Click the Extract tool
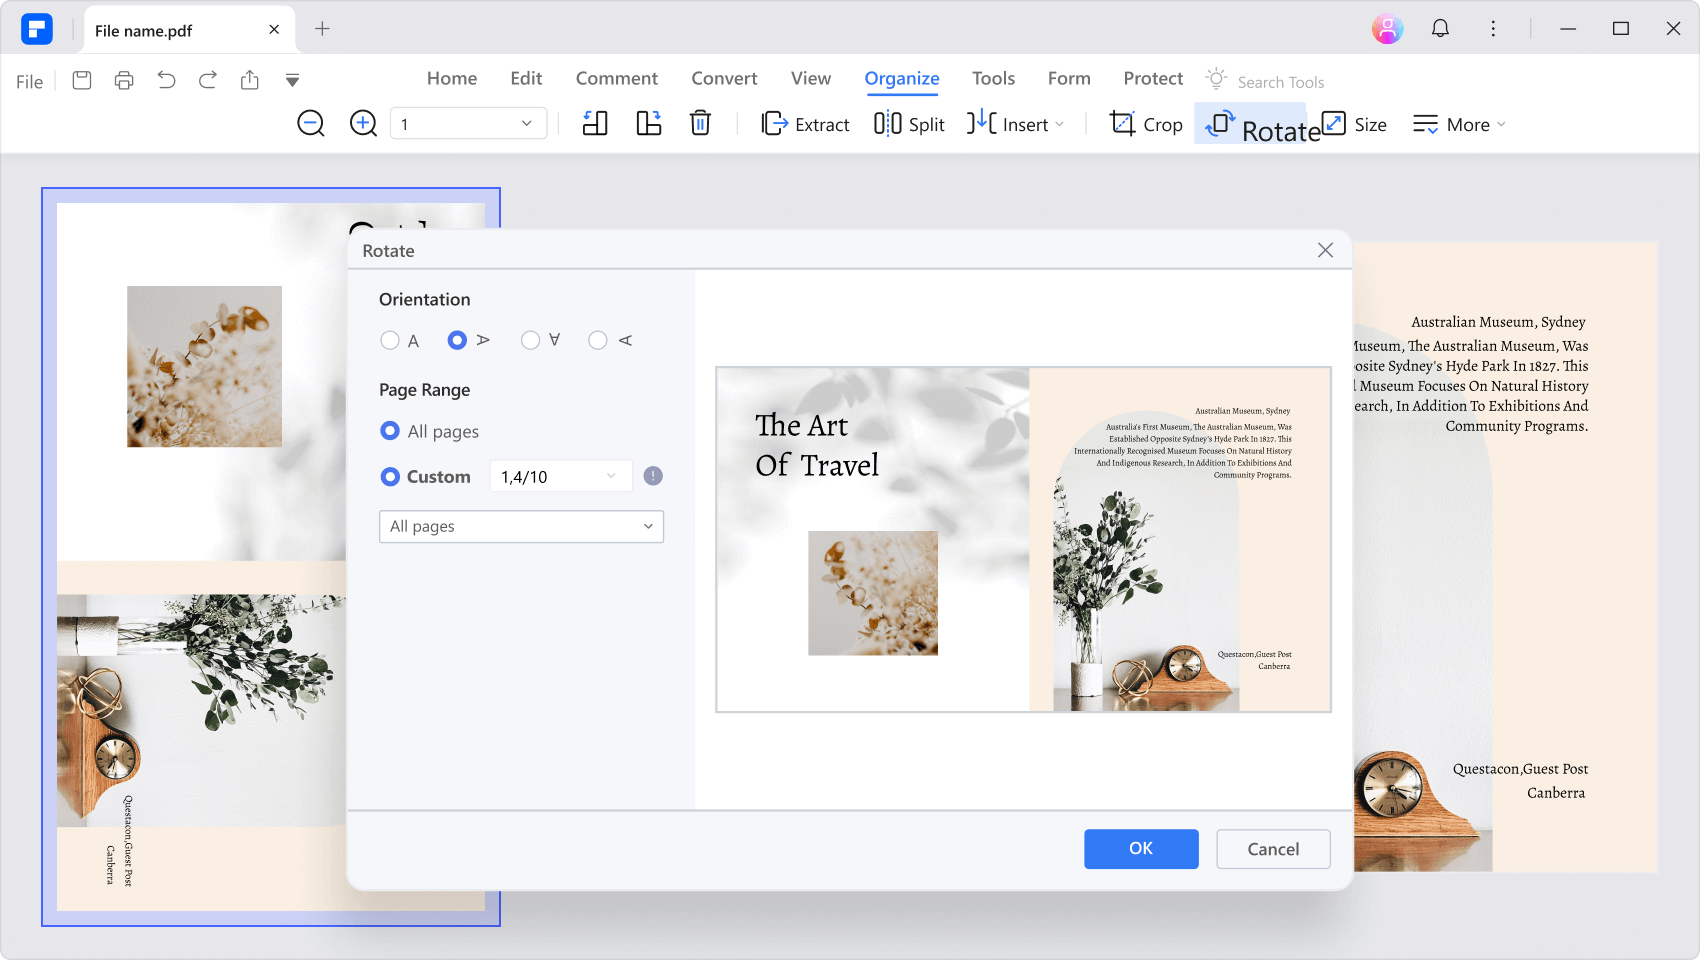This screenshot has height=960, width=1700. (805, 124)
